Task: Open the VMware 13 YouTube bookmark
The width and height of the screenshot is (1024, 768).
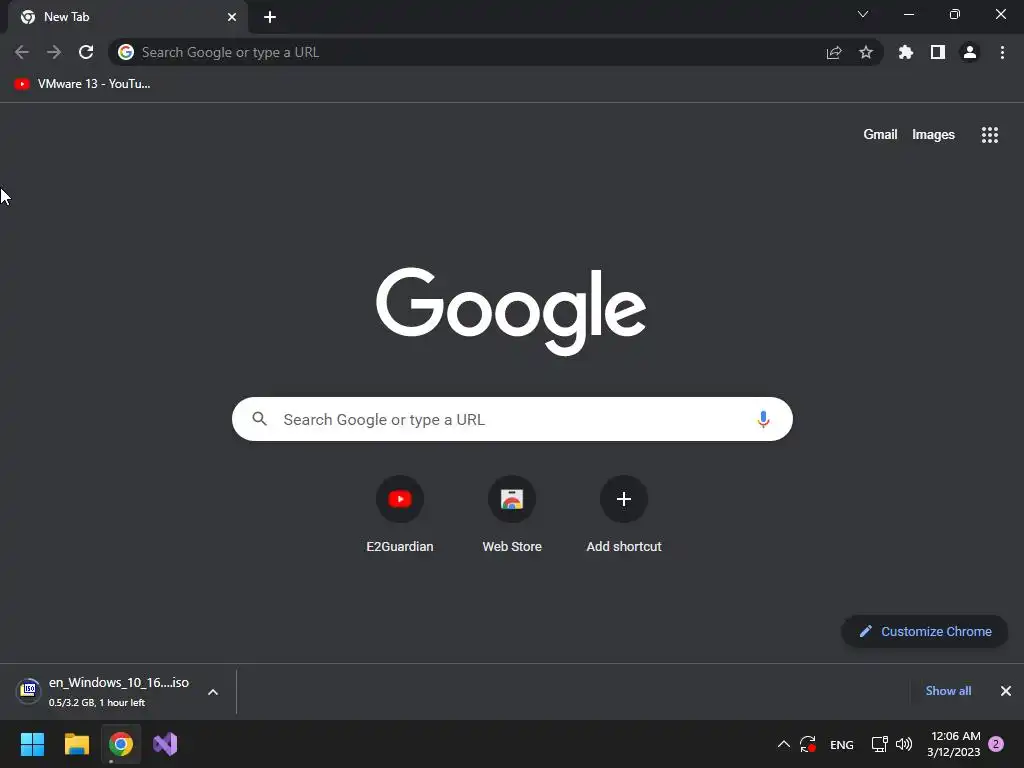Action: coord(82,84)
